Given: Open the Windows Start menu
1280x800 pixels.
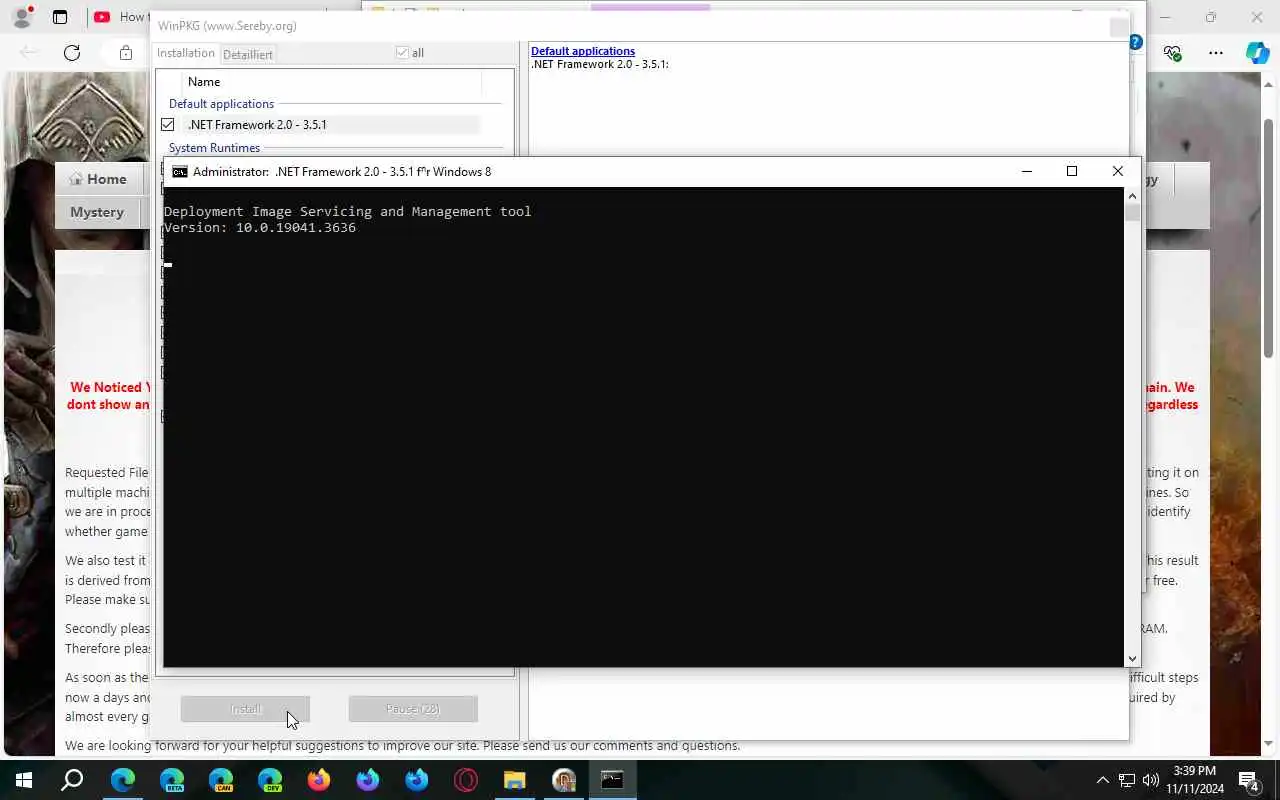Looking at the screenshot, I should click(x=24, y=780).
